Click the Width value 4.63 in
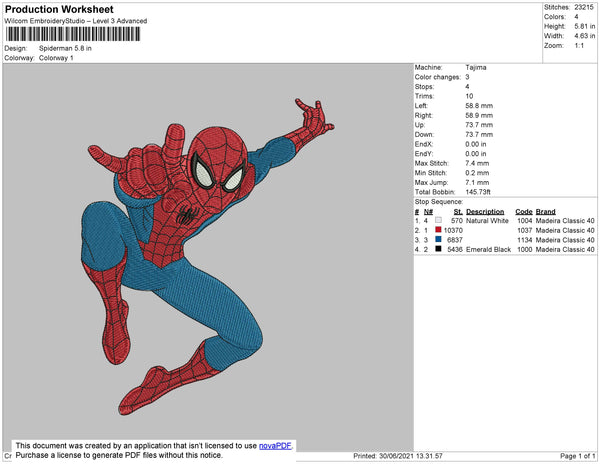The height and width of the screenshot is (464, 600). pos(585,36)
